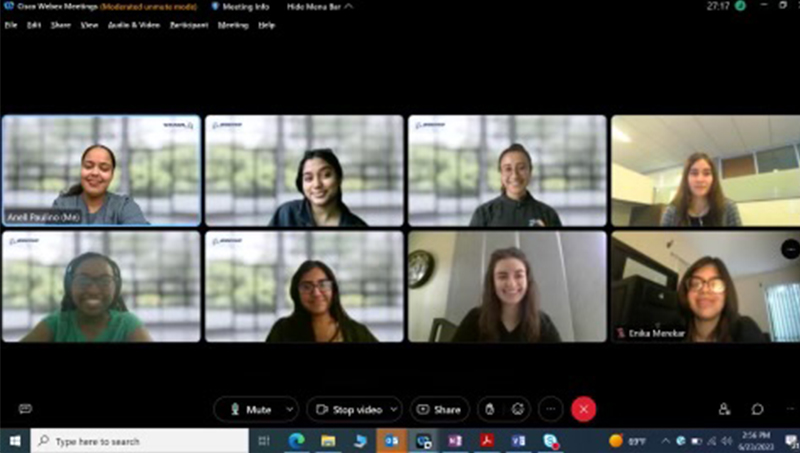Open File Explorer from taskbar
Screen dimensions: 800x453
328,441
